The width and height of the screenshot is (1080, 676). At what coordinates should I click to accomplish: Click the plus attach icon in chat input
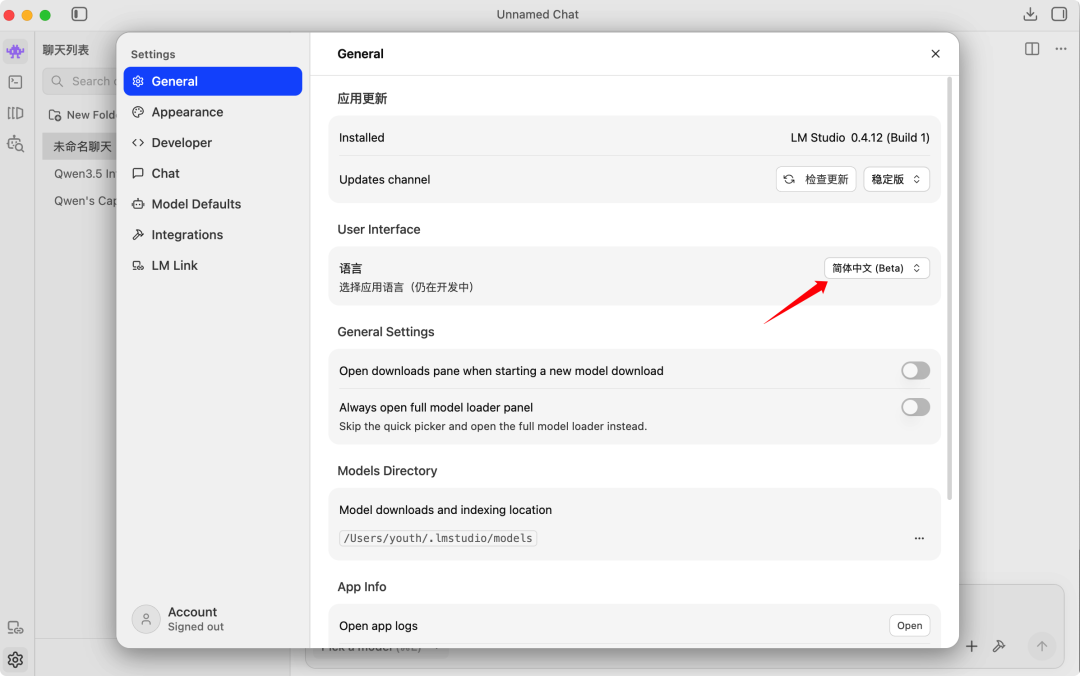point(971,646)
